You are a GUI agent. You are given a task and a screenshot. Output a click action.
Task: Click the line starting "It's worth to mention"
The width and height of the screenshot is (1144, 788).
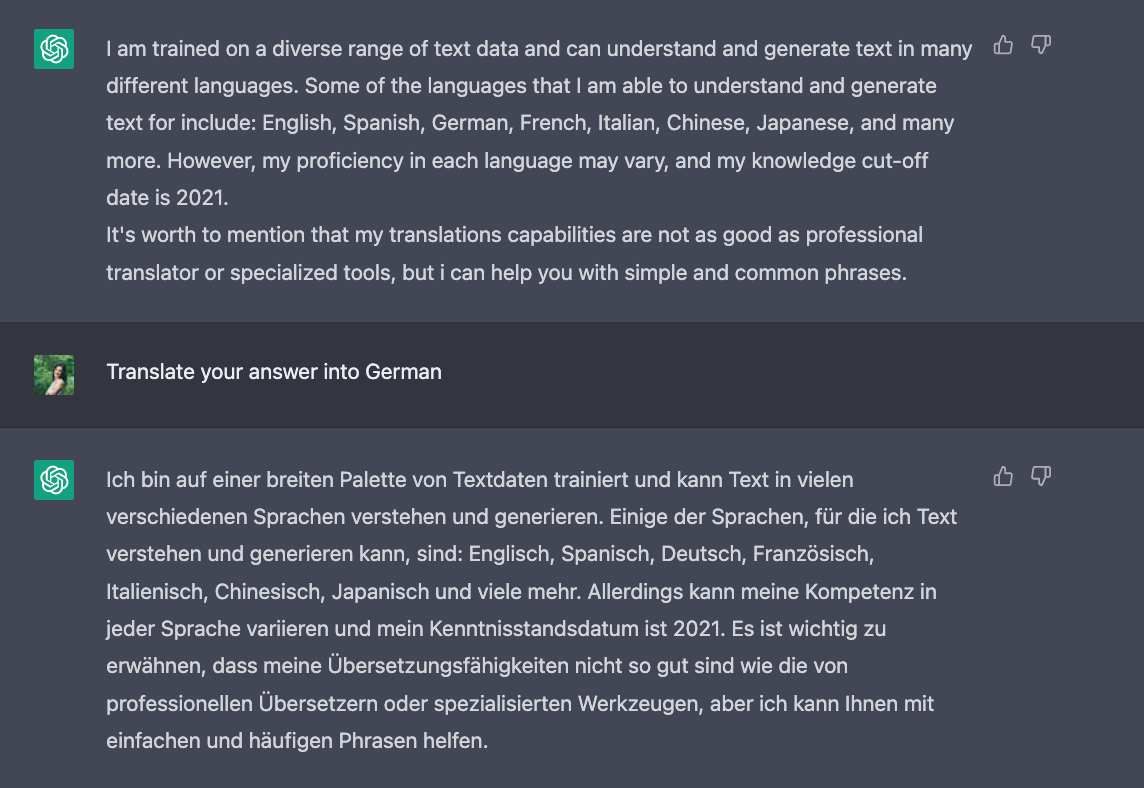(514, 235)
